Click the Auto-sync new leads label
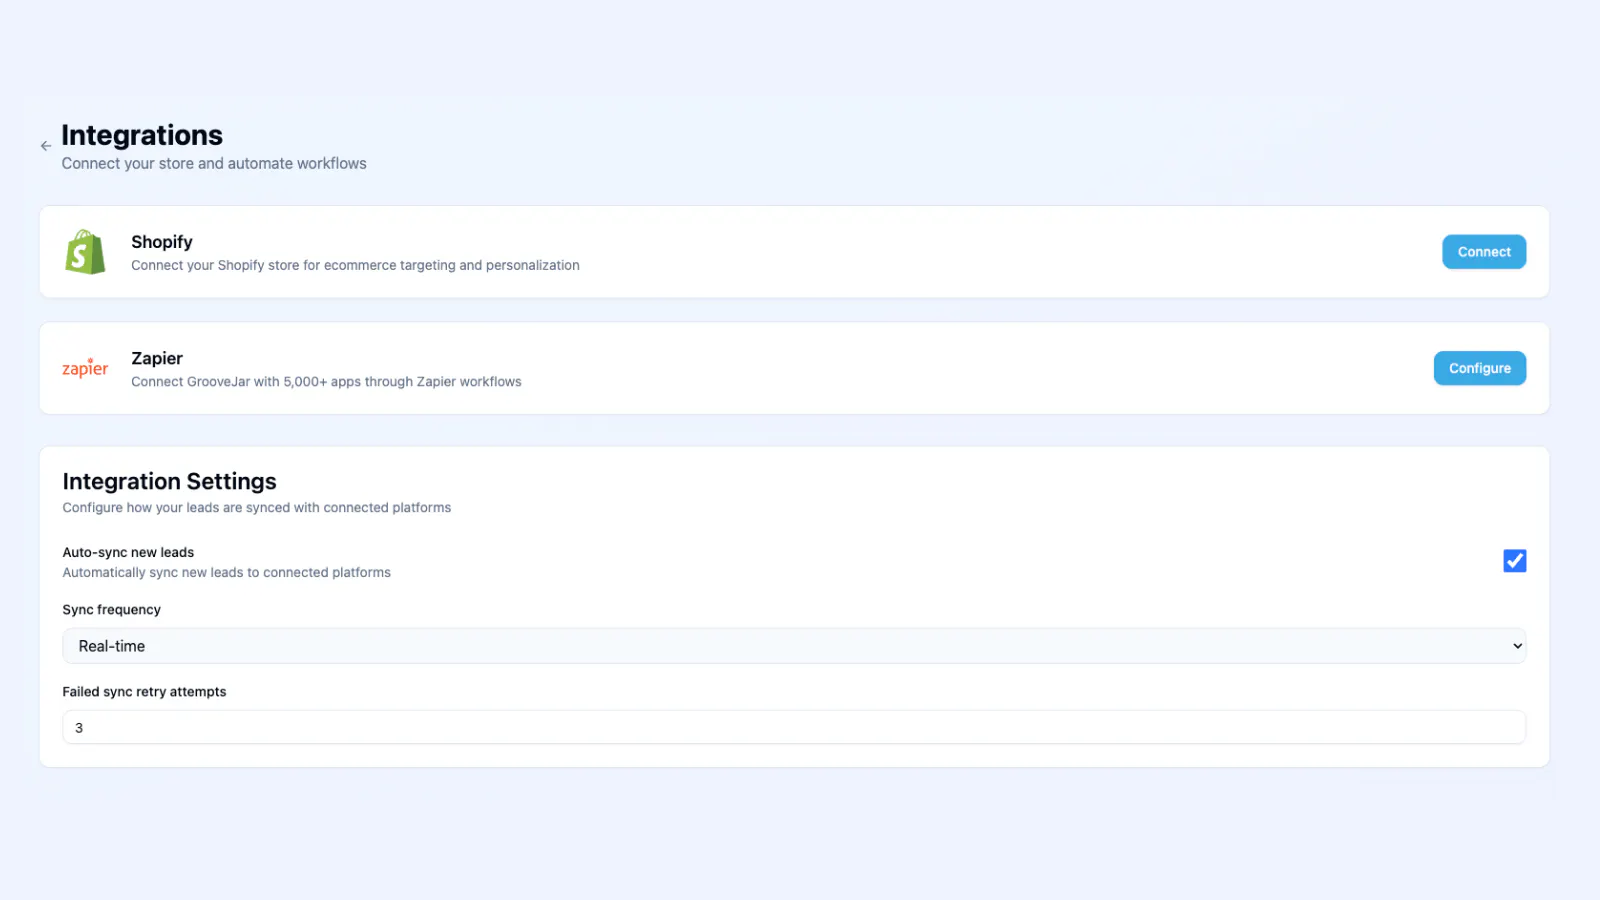The image size is (1600, 900). pos(129,552)
